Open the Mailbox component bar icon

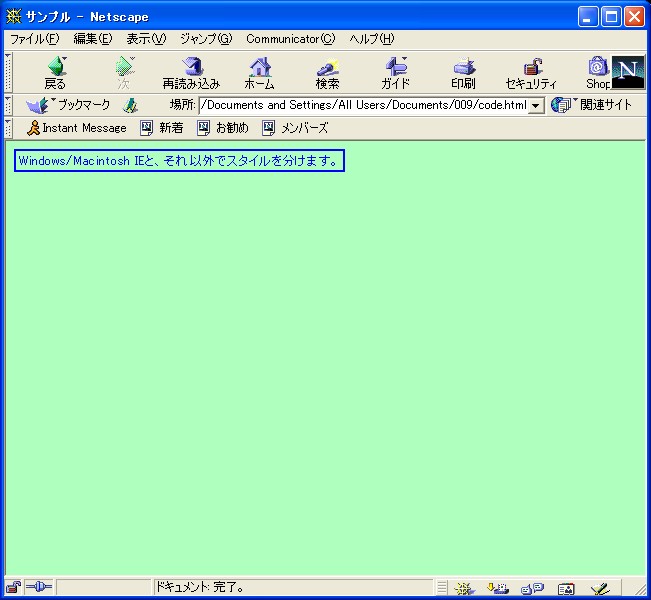point(498,588)
